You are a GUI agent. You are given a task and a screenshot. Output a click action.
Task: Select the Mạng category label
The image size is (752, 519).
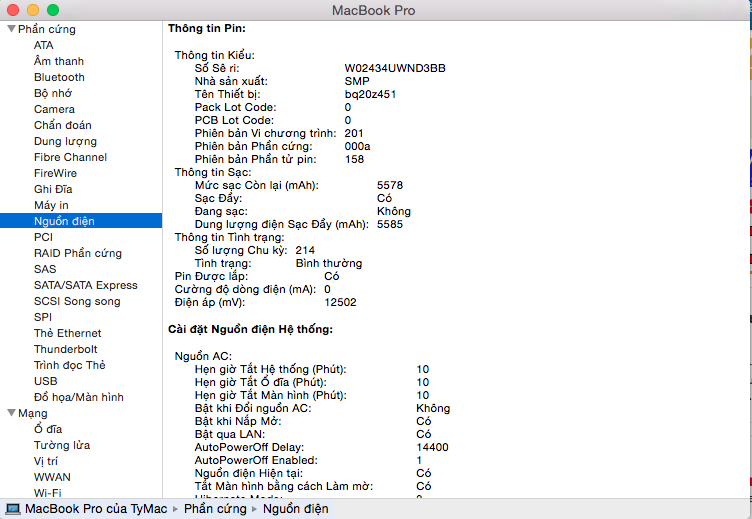click(x=33, y=413)
